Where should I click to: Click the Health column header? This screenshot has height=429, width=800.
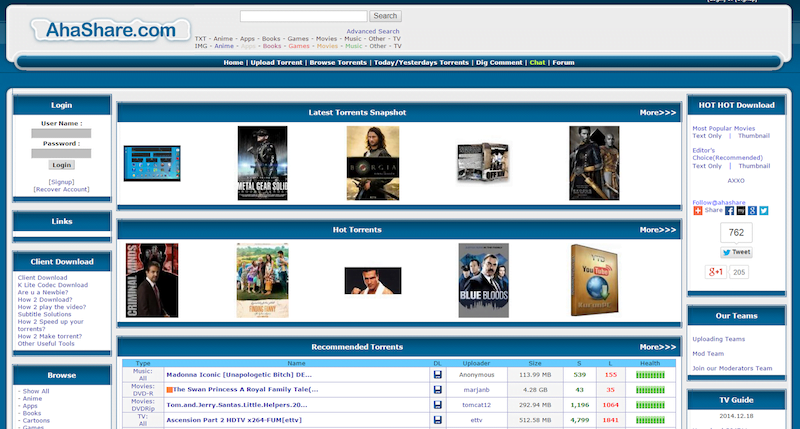(x=650, y=363)
